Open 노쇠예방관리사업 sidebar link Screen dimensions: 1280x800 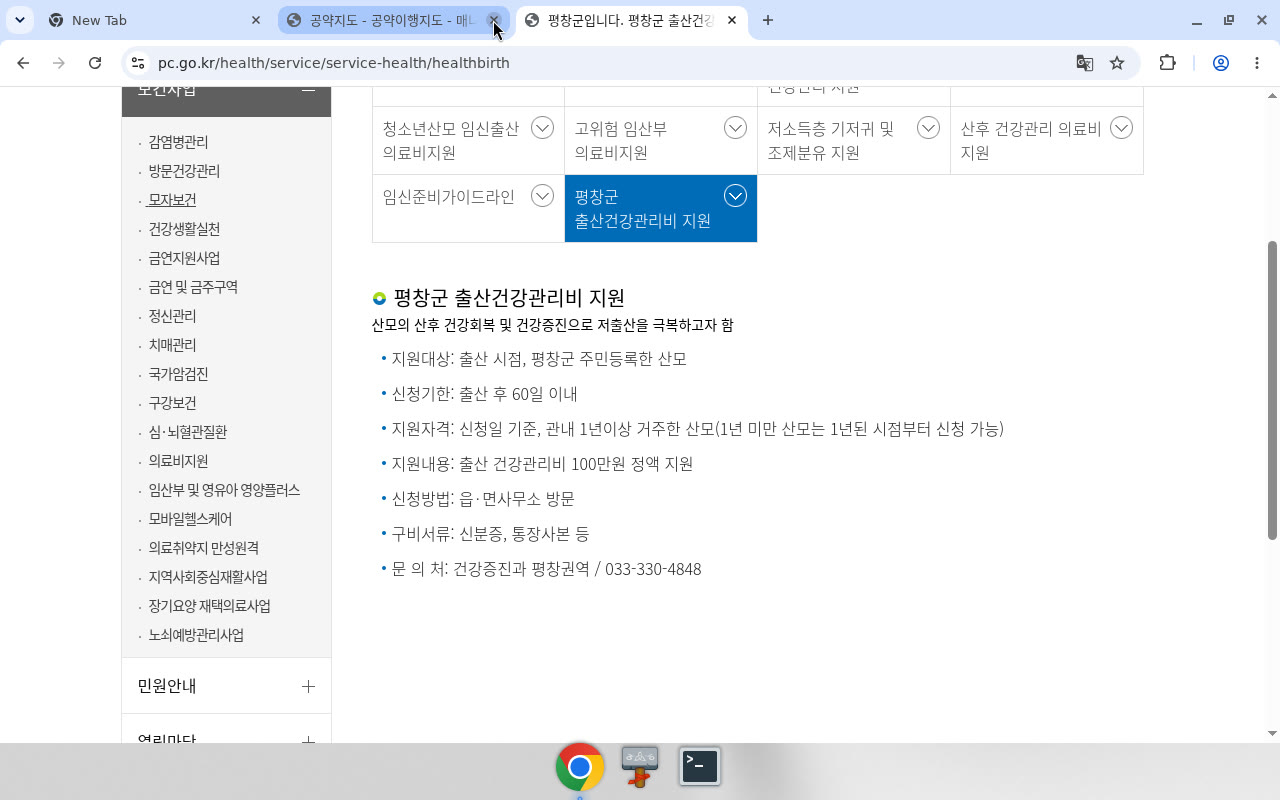(196, 635)
